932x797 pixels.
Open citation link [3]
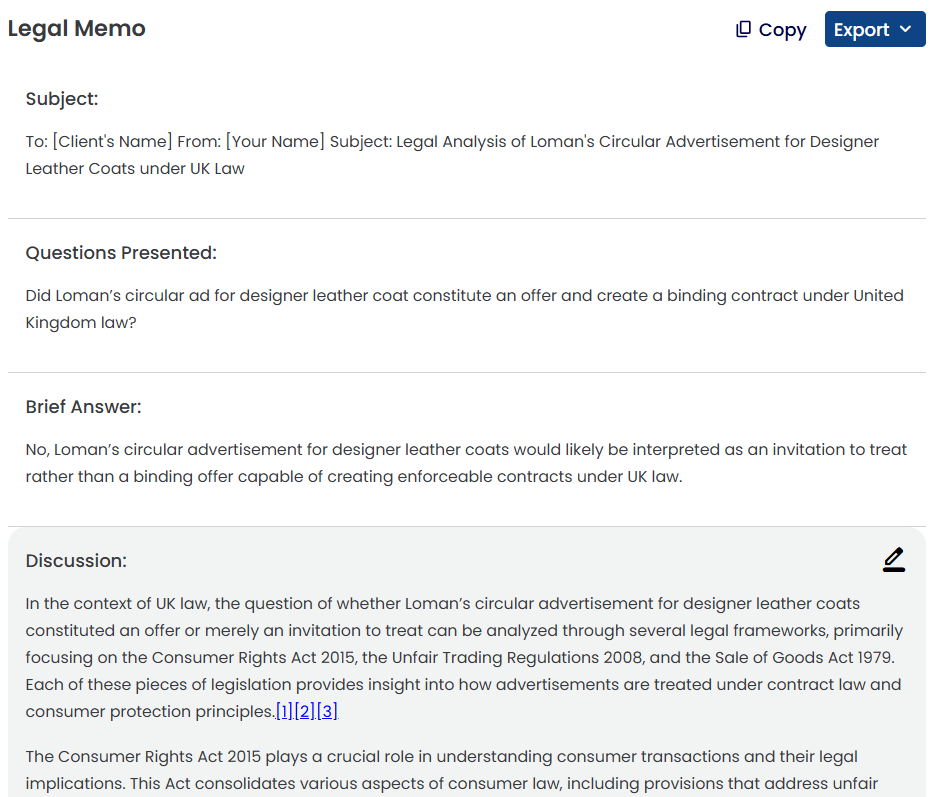[327, 711]
